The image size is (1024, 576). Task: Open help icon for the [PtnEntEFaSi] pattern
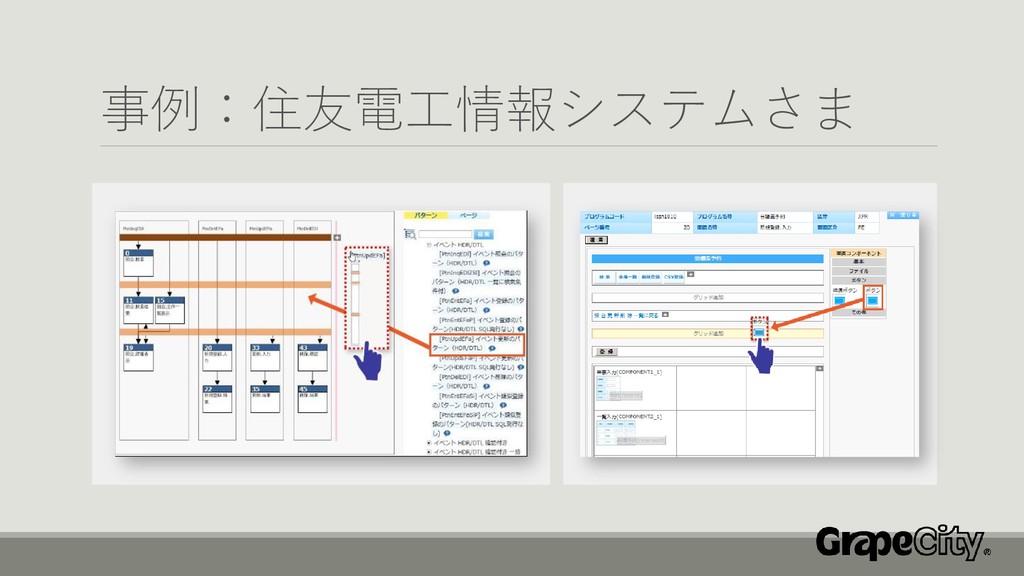tap(503, 406)
